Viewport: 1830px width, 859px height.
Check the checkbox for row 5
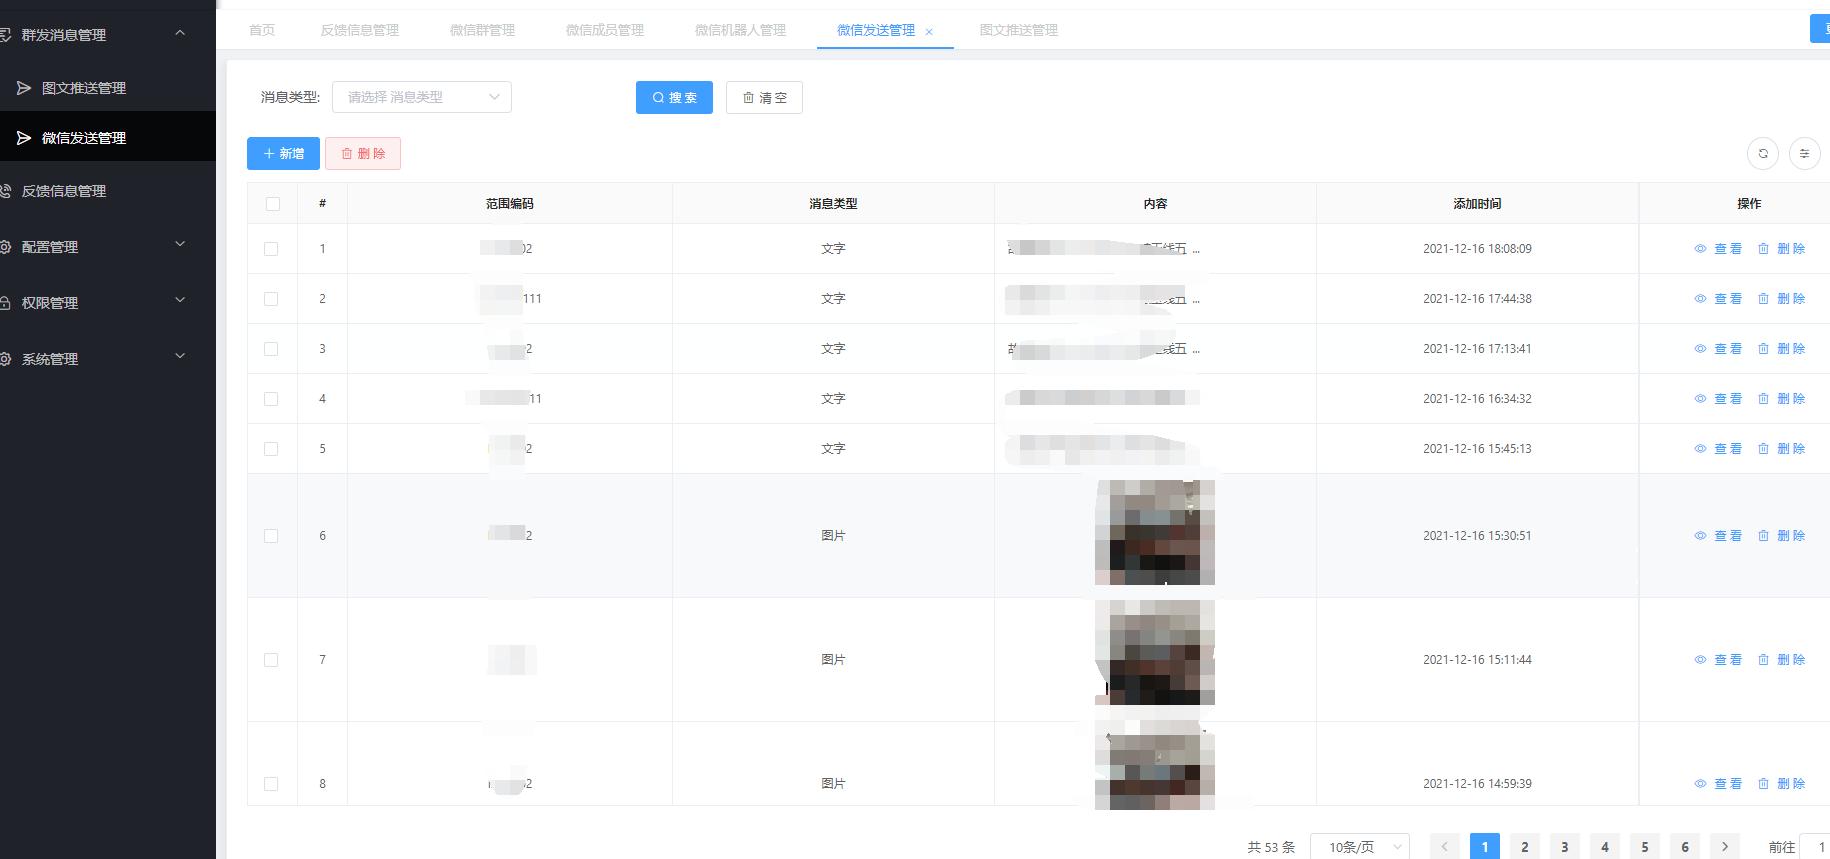271,449
